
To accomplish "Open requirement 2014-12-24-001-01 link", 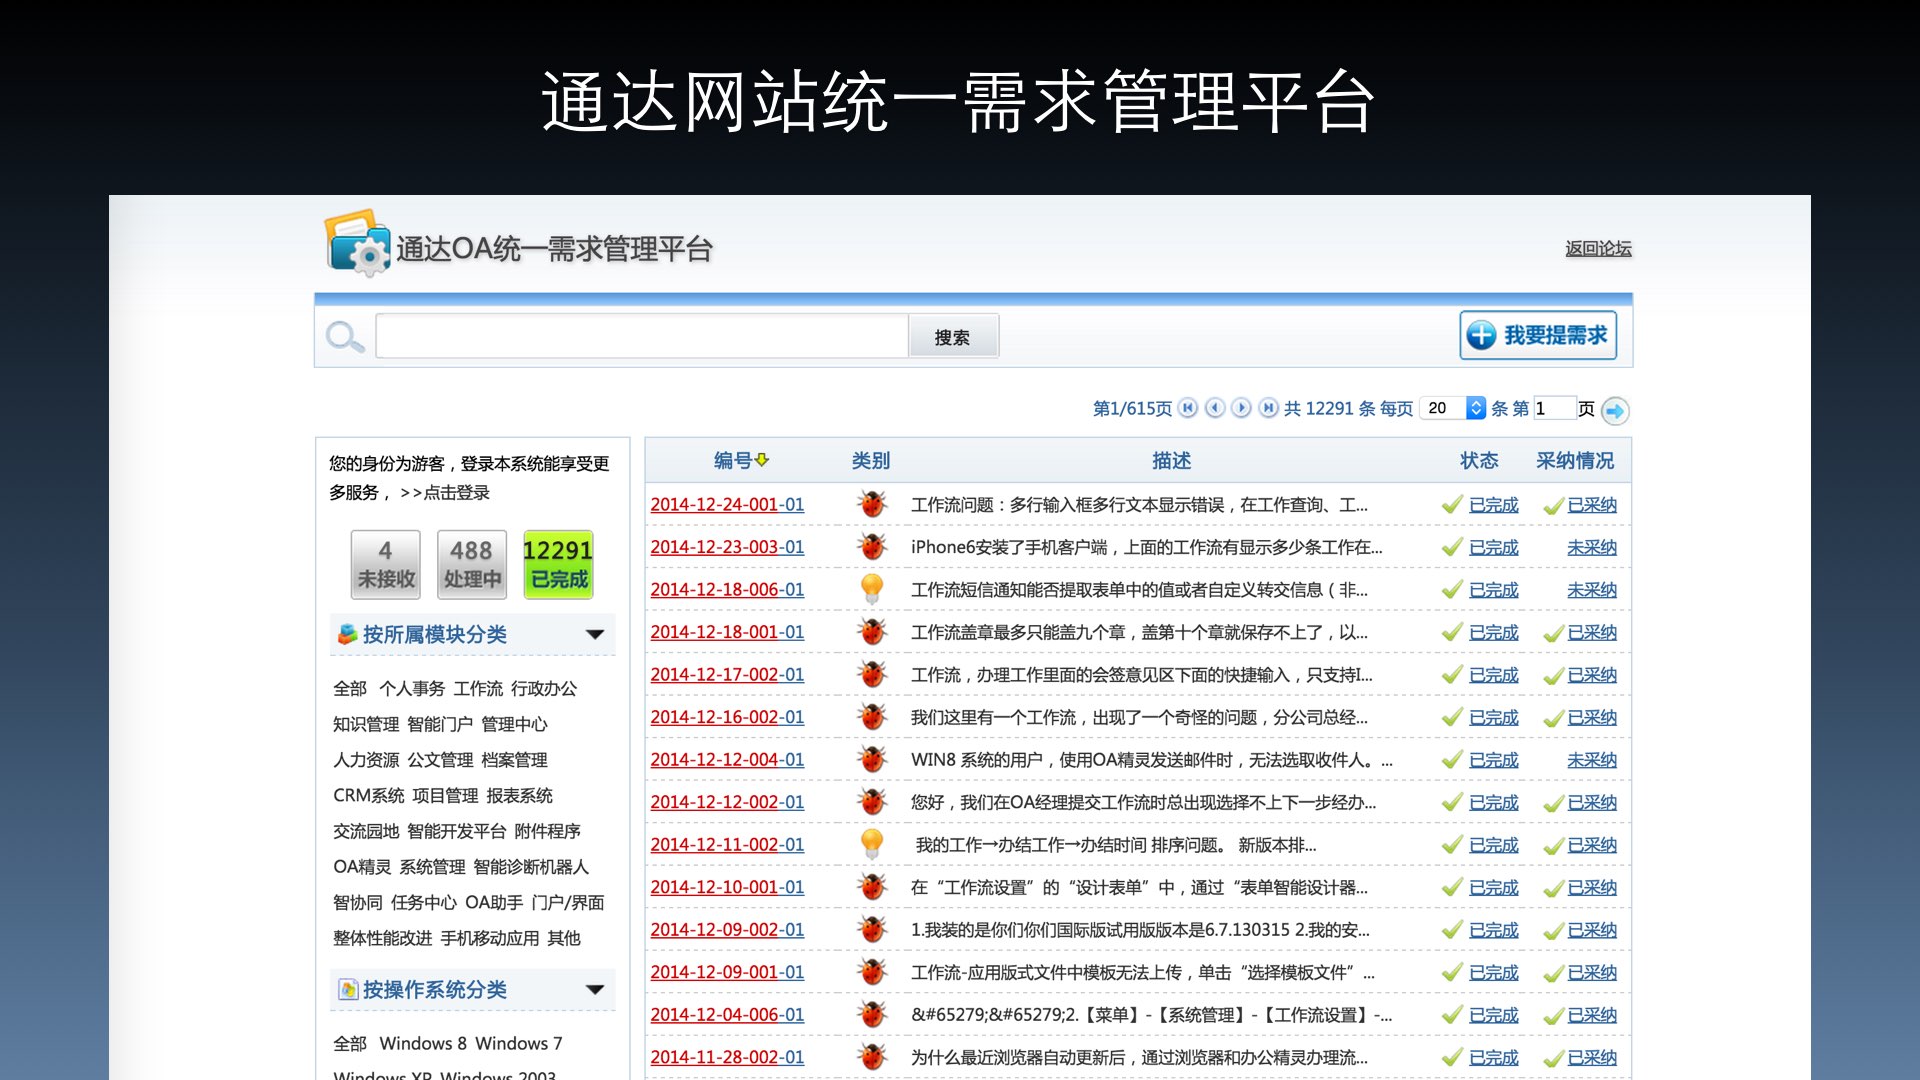I will coord(727,504).
